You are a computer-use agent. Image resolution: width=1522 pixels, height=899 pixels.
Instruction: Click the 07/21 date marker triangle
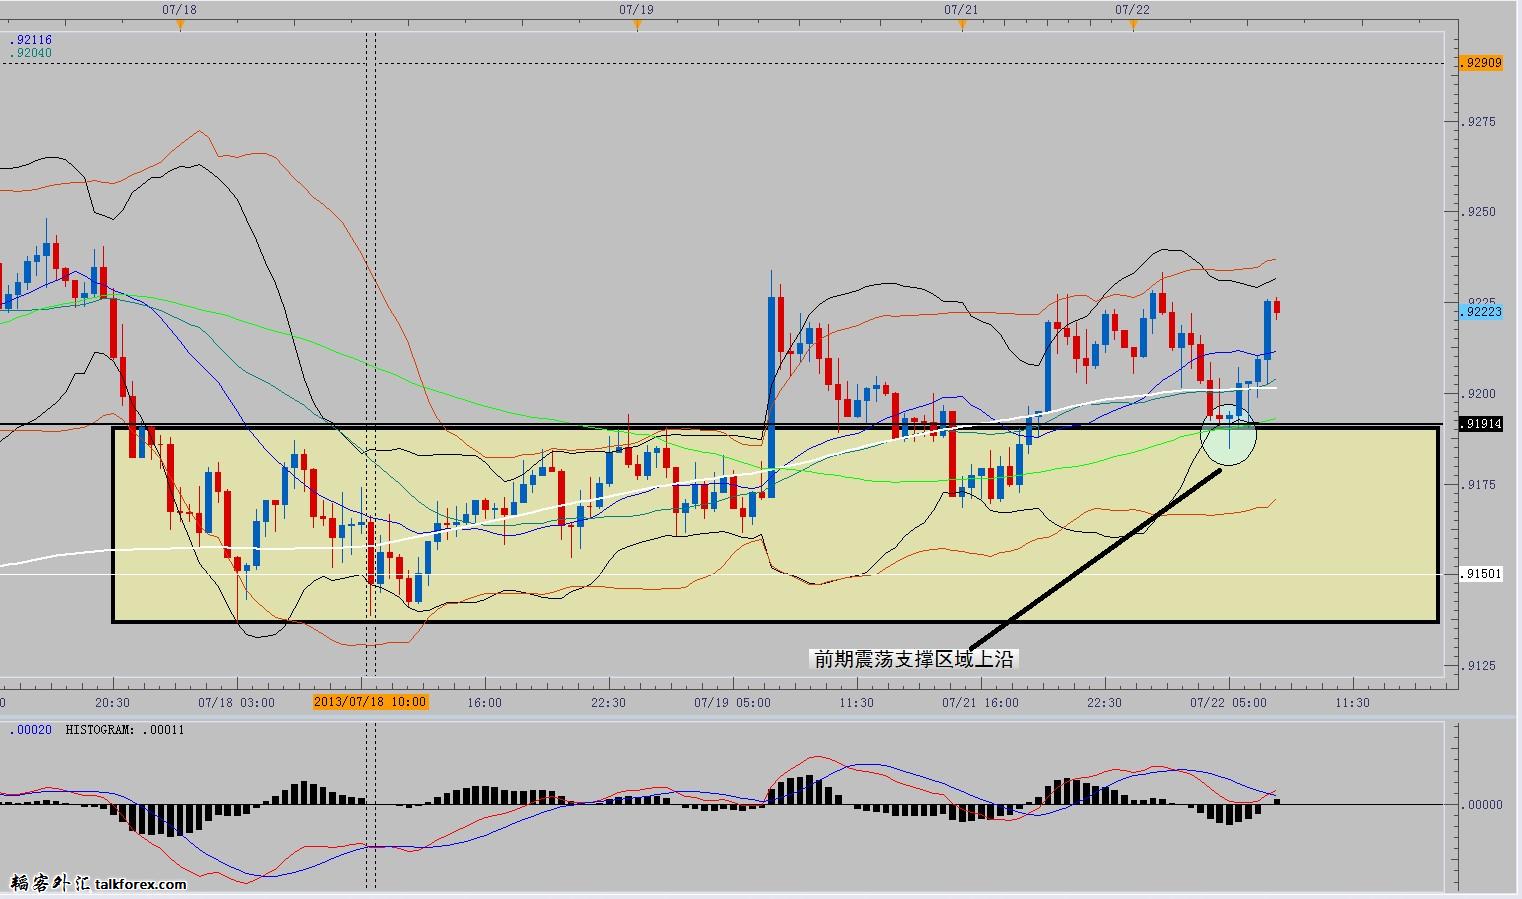tap(962, 26)
